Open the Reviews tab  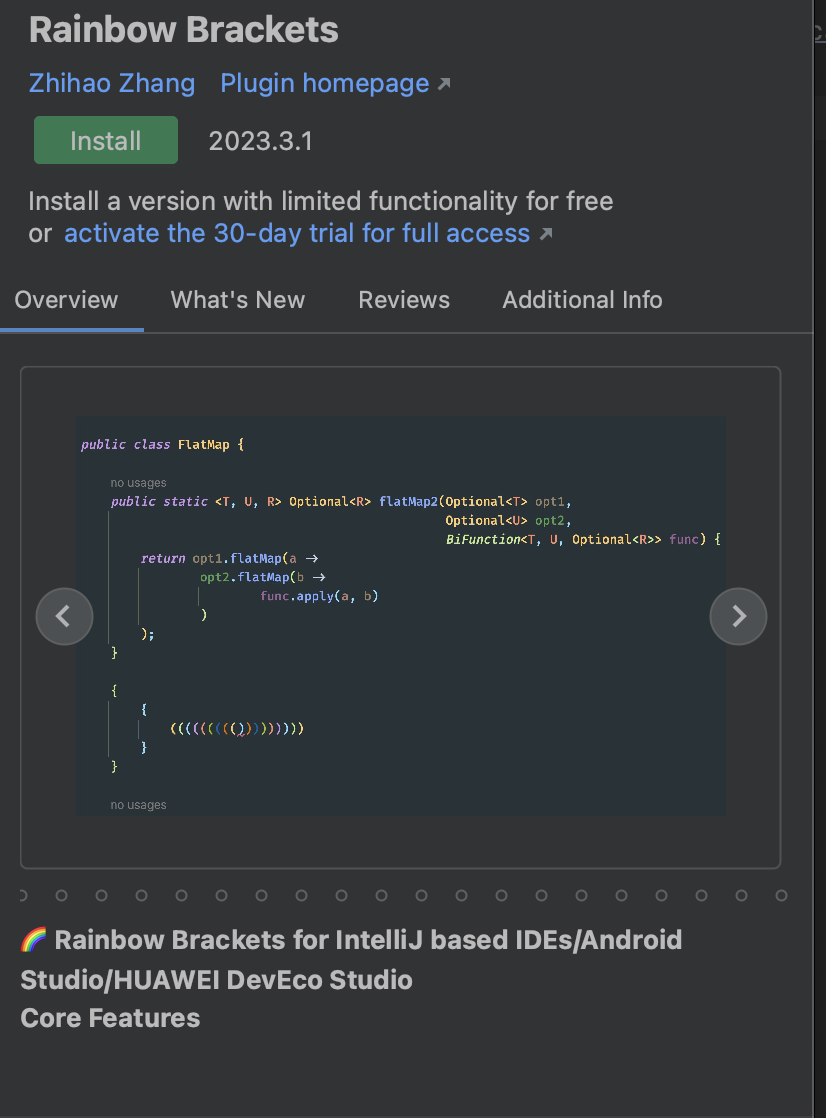click(404, 300)
